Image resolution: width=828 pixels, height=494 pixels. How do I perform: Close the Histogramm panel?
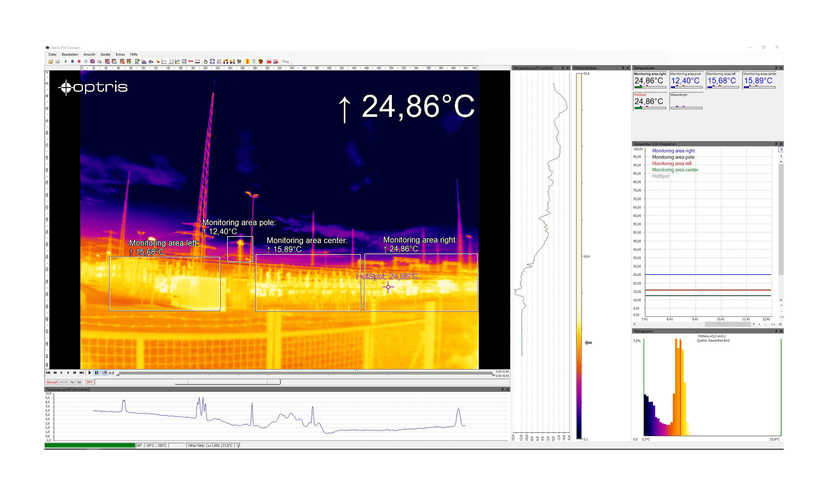[781, 331]
